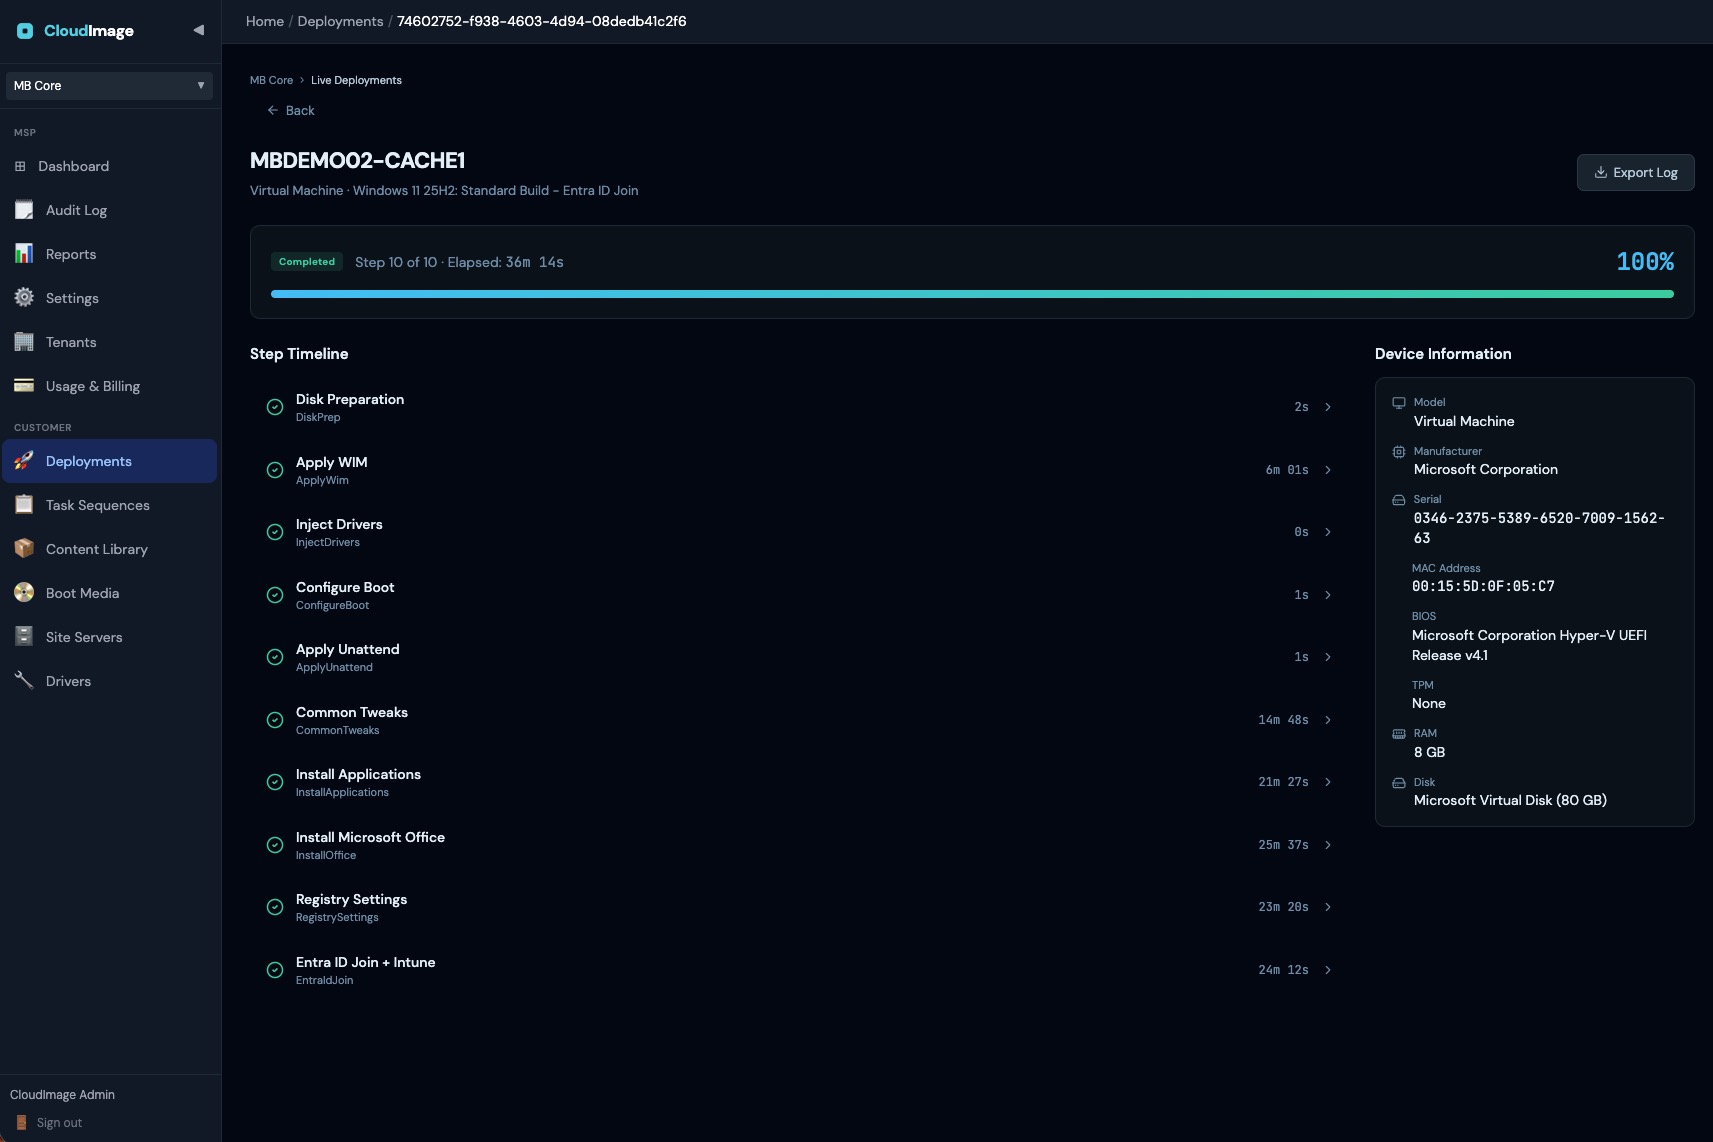The image size is (1713, 1142).
Task: Click the Apply WIM completed check icon
Action: click(x=275, y=470)
